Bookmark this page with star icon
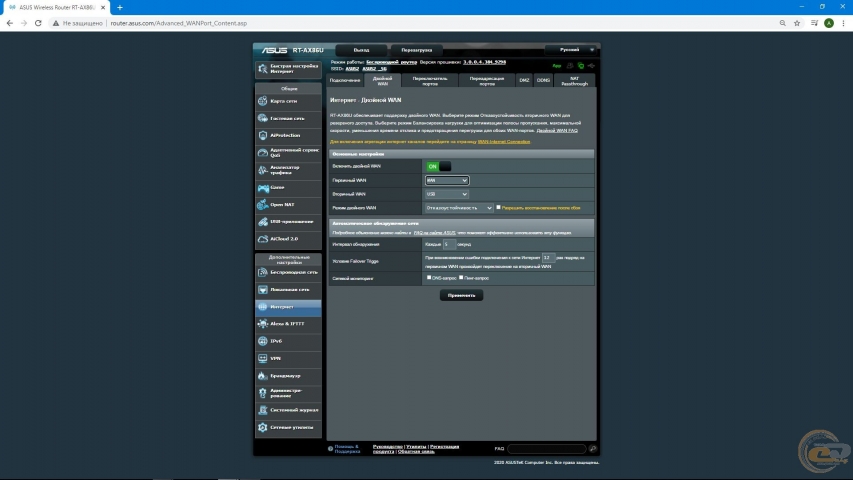 coord(797,23)
